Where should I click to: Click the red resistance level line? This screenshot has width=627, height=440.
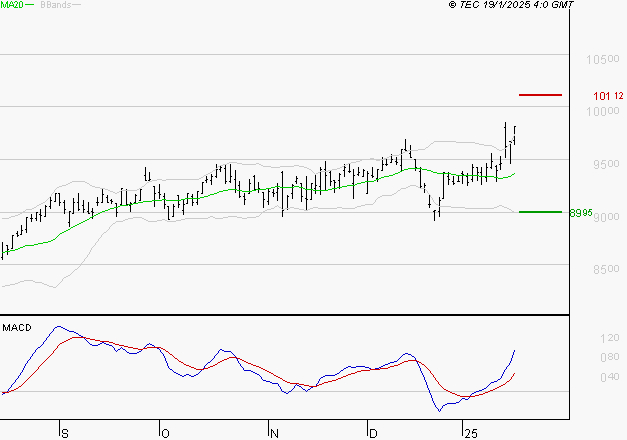[540, 95]
